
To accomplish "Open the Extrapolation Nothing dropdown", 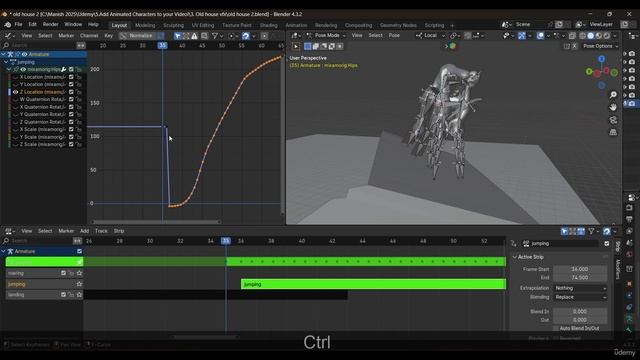I will tap(580, 288).
